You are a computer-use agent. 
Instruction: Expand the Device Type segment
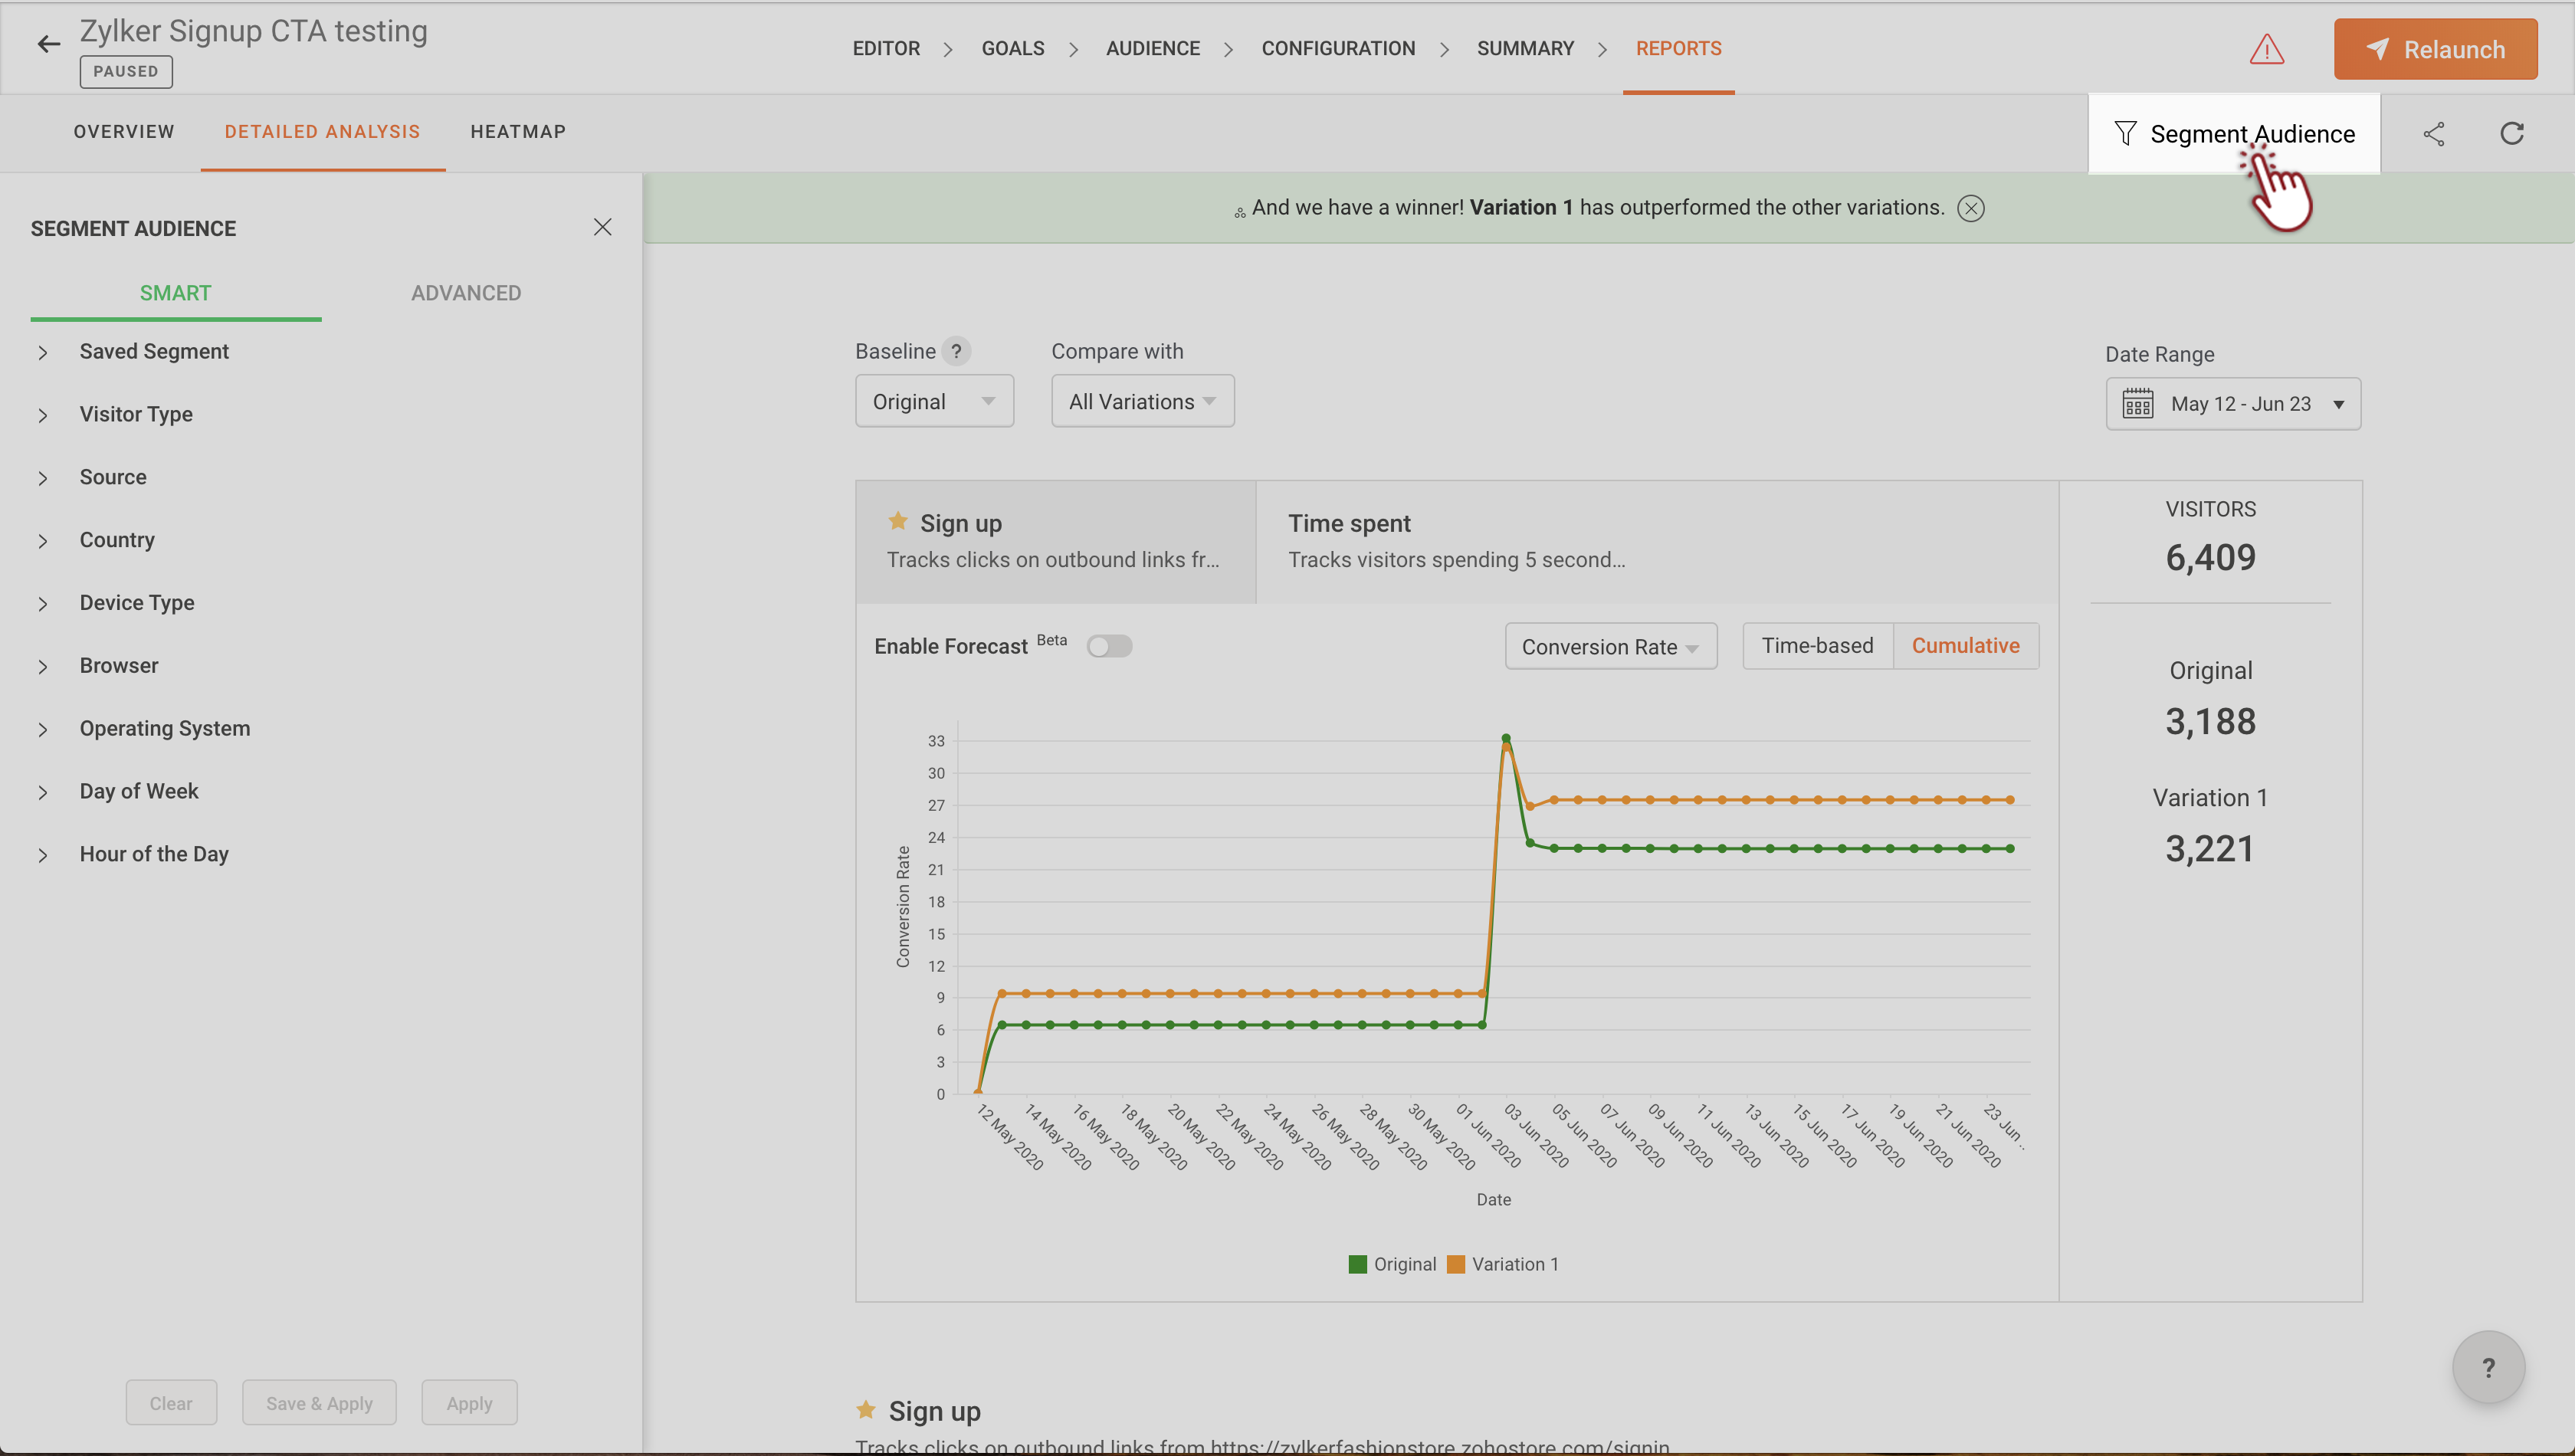click(137, 603)
